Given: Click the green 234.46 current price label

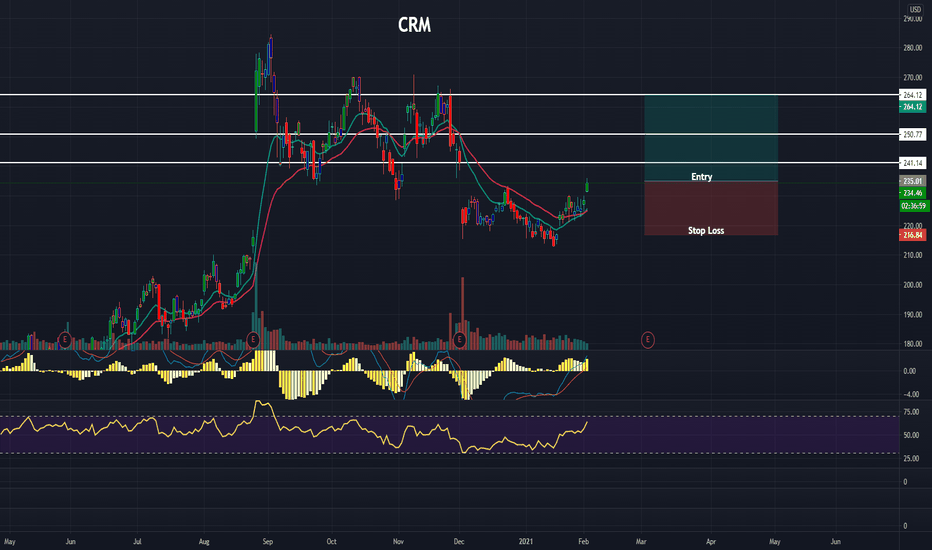Looking at the screenshot, I should click(912, 193).
